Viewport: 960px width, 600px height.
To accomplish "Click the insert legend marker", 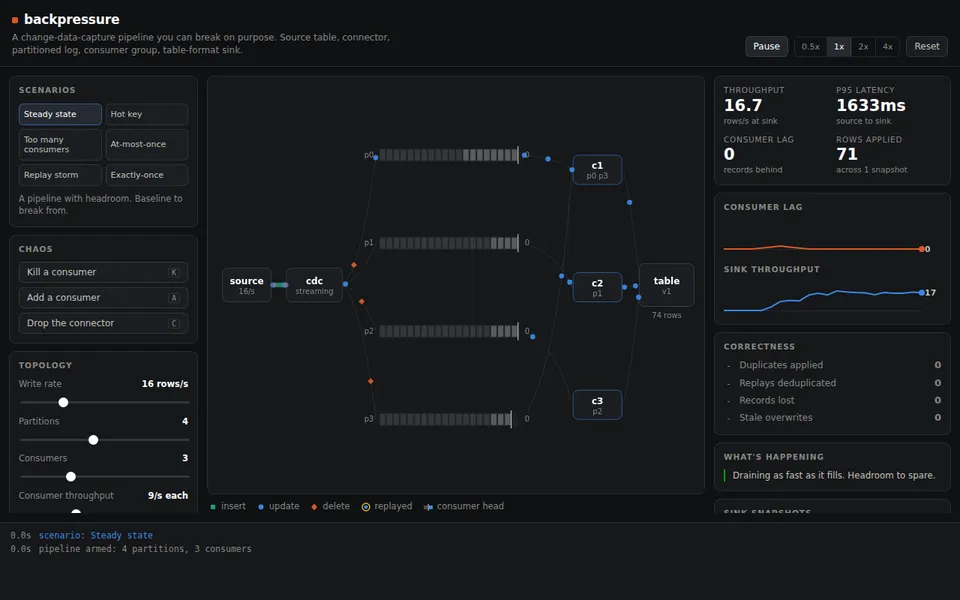I will pos(213,507).
